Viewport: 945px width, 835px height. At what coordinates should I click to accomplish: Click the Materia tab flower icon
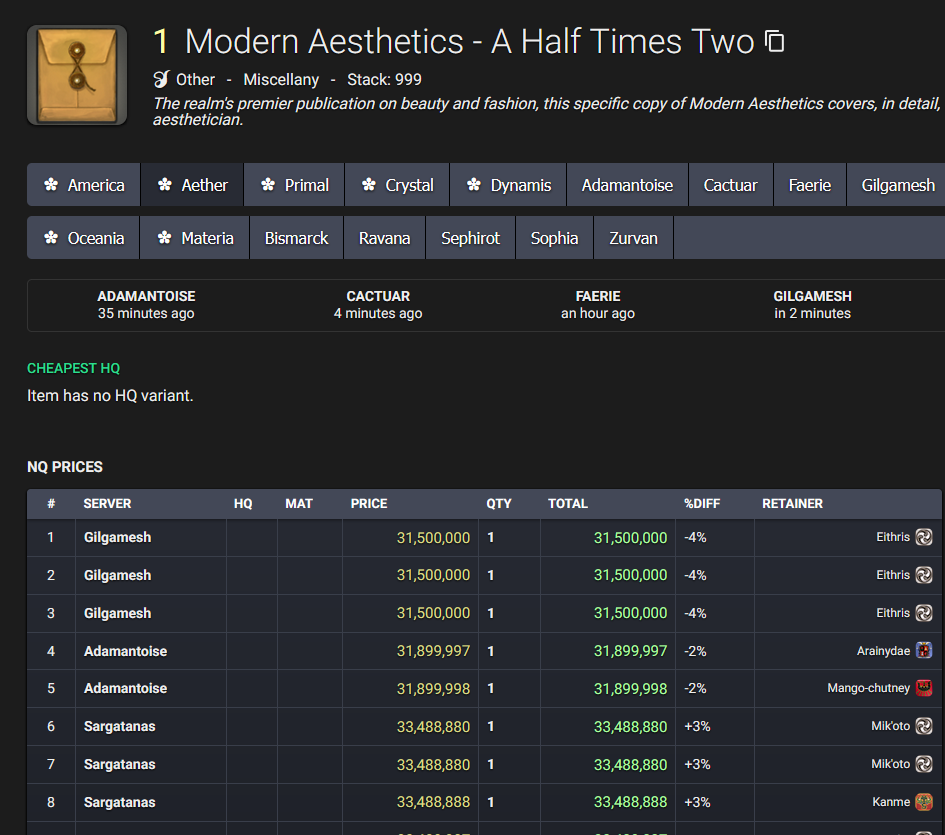[165, 238]
